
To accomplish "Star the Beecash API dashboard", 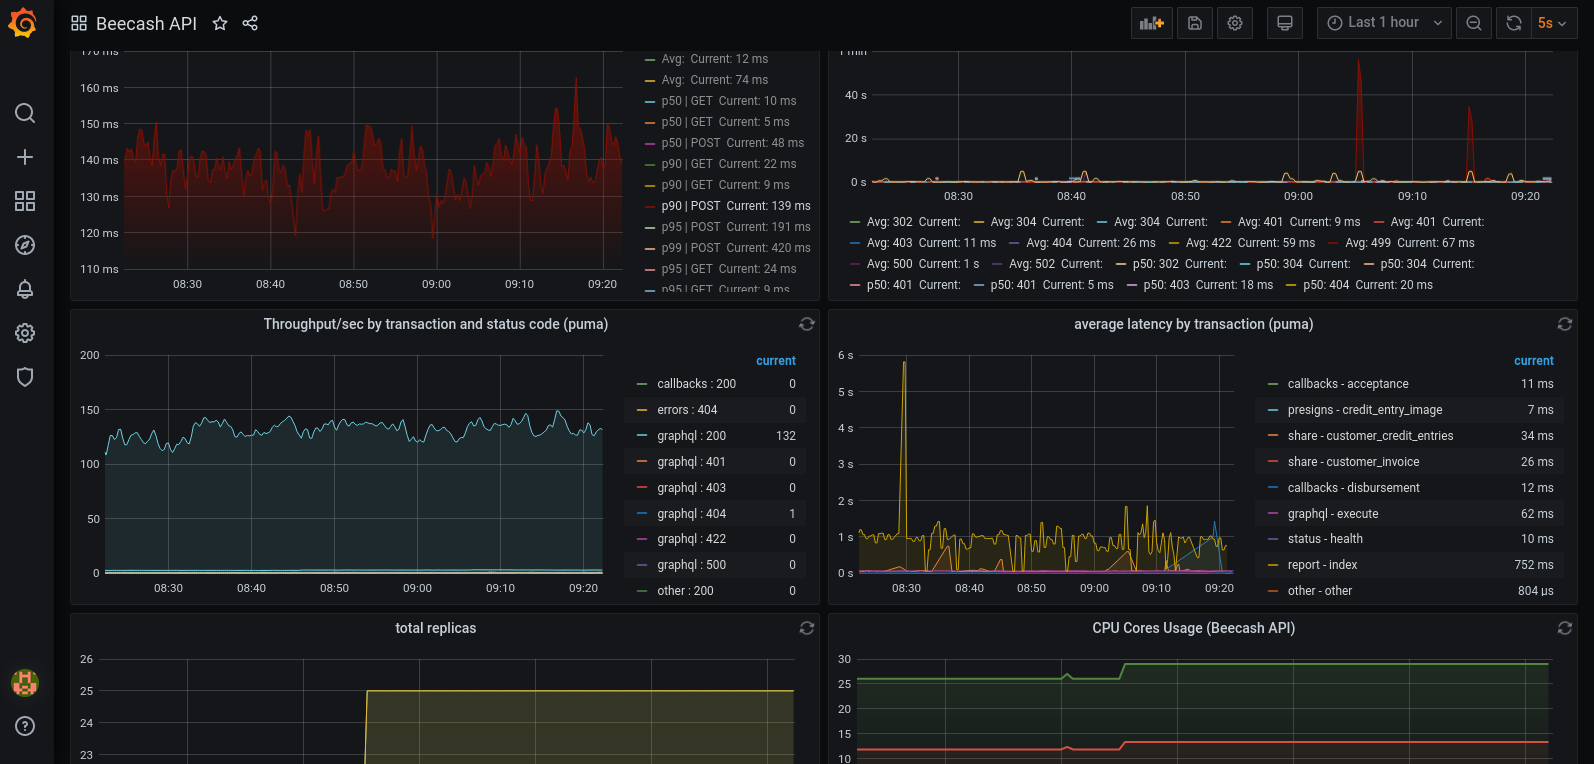I will pos(220,23).
